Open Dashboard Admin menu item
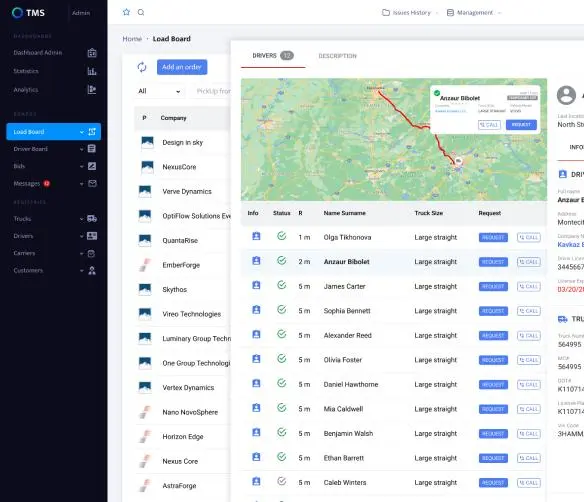This screenshot has width=584, height=502. (x=38, y=53)
